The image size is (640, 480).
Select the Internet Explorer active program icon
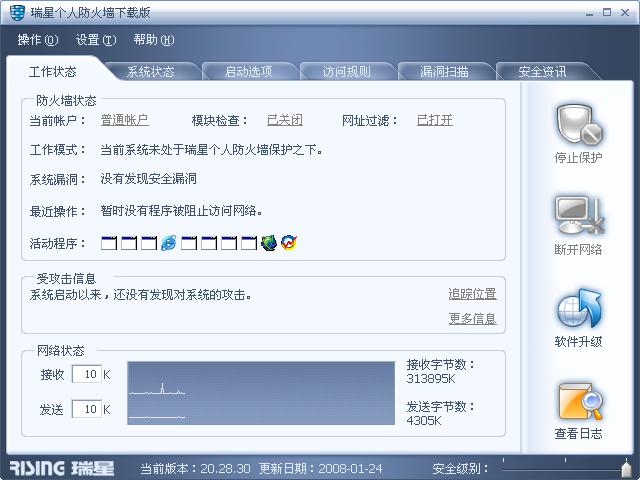click(169, 243)
